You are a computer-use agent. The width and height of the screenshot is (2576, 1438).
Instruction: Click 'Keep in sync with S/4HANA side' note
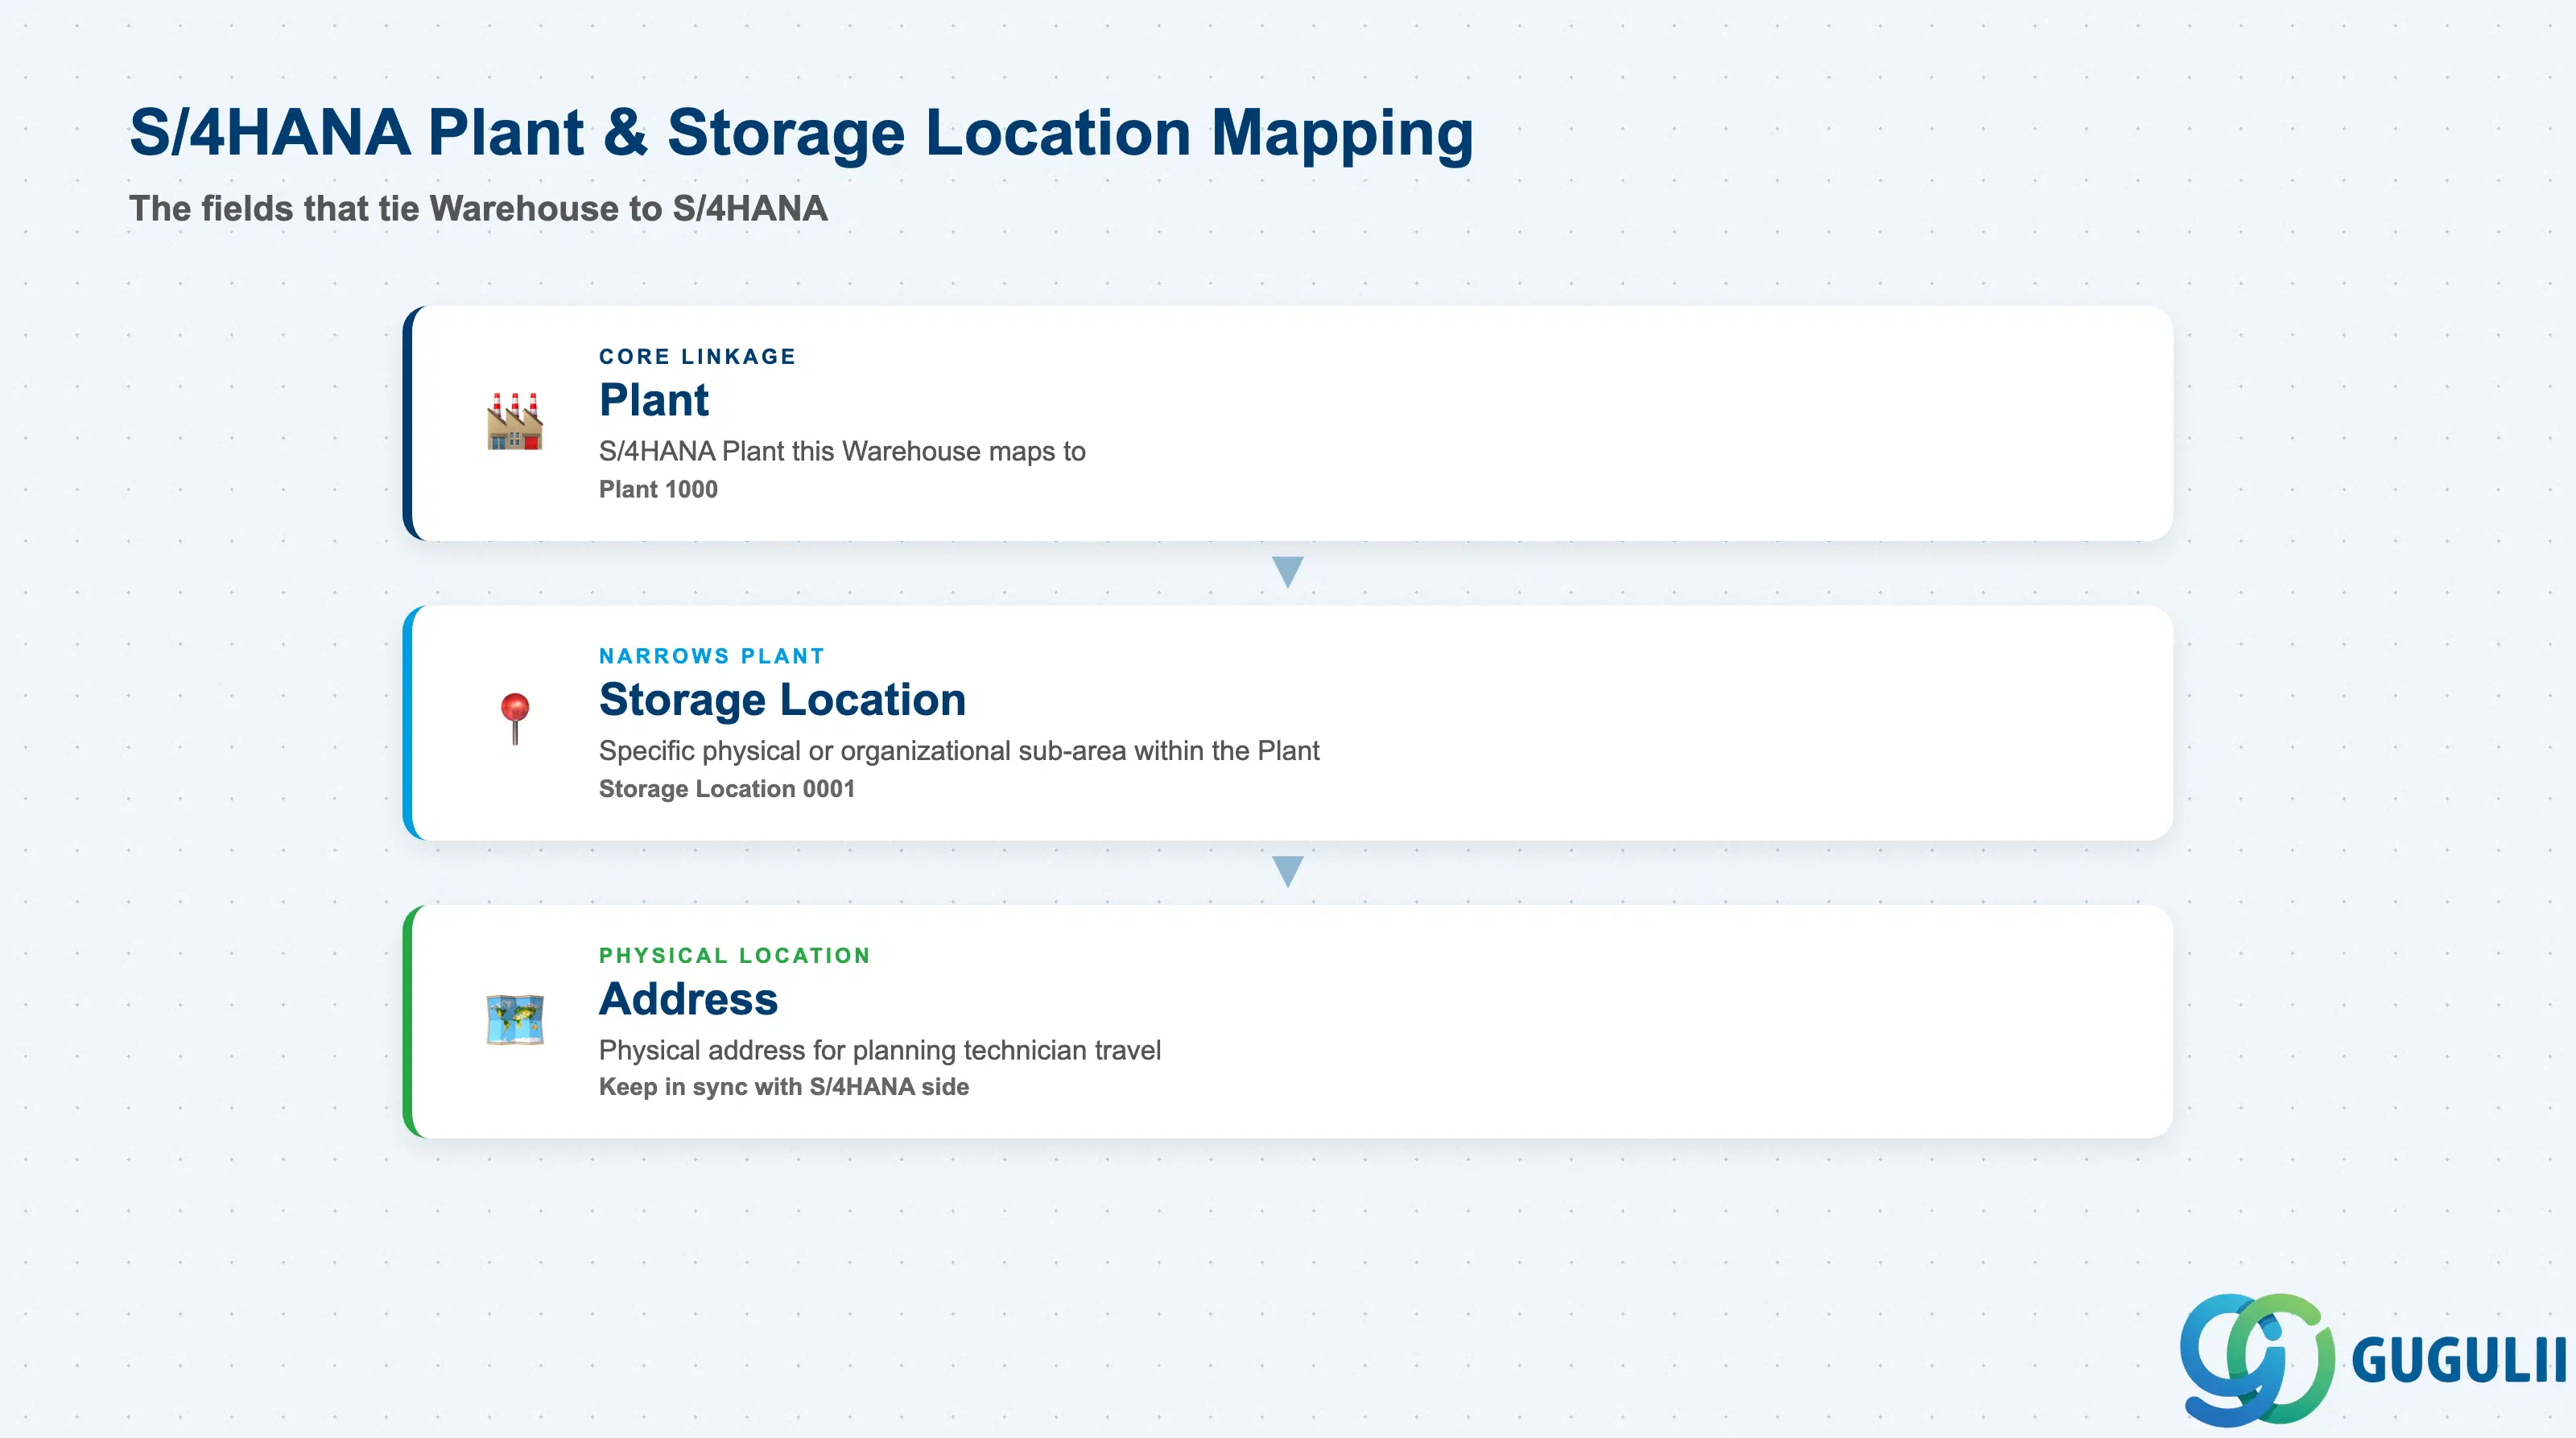click(x=784, y=1087)
